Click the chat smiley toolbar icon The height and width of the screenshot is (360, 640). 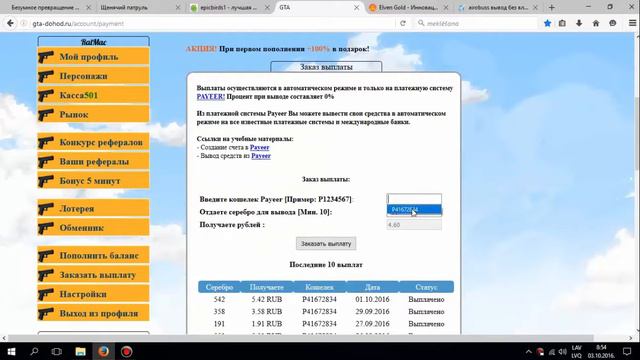pos(613,23)
